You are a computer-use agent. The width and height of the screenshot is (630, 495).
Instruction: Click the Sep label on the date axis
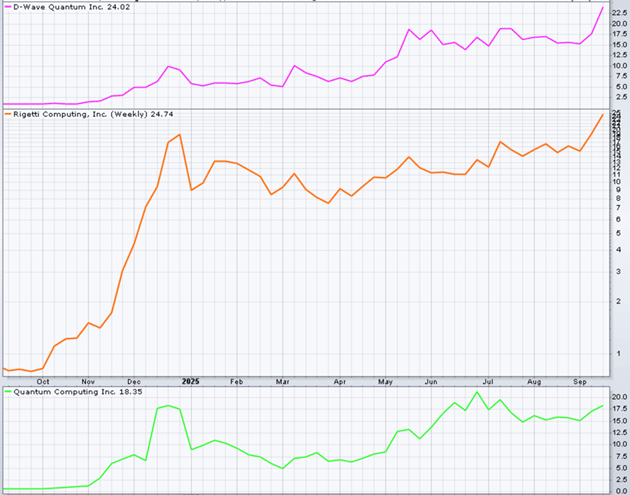pos(580,382)
